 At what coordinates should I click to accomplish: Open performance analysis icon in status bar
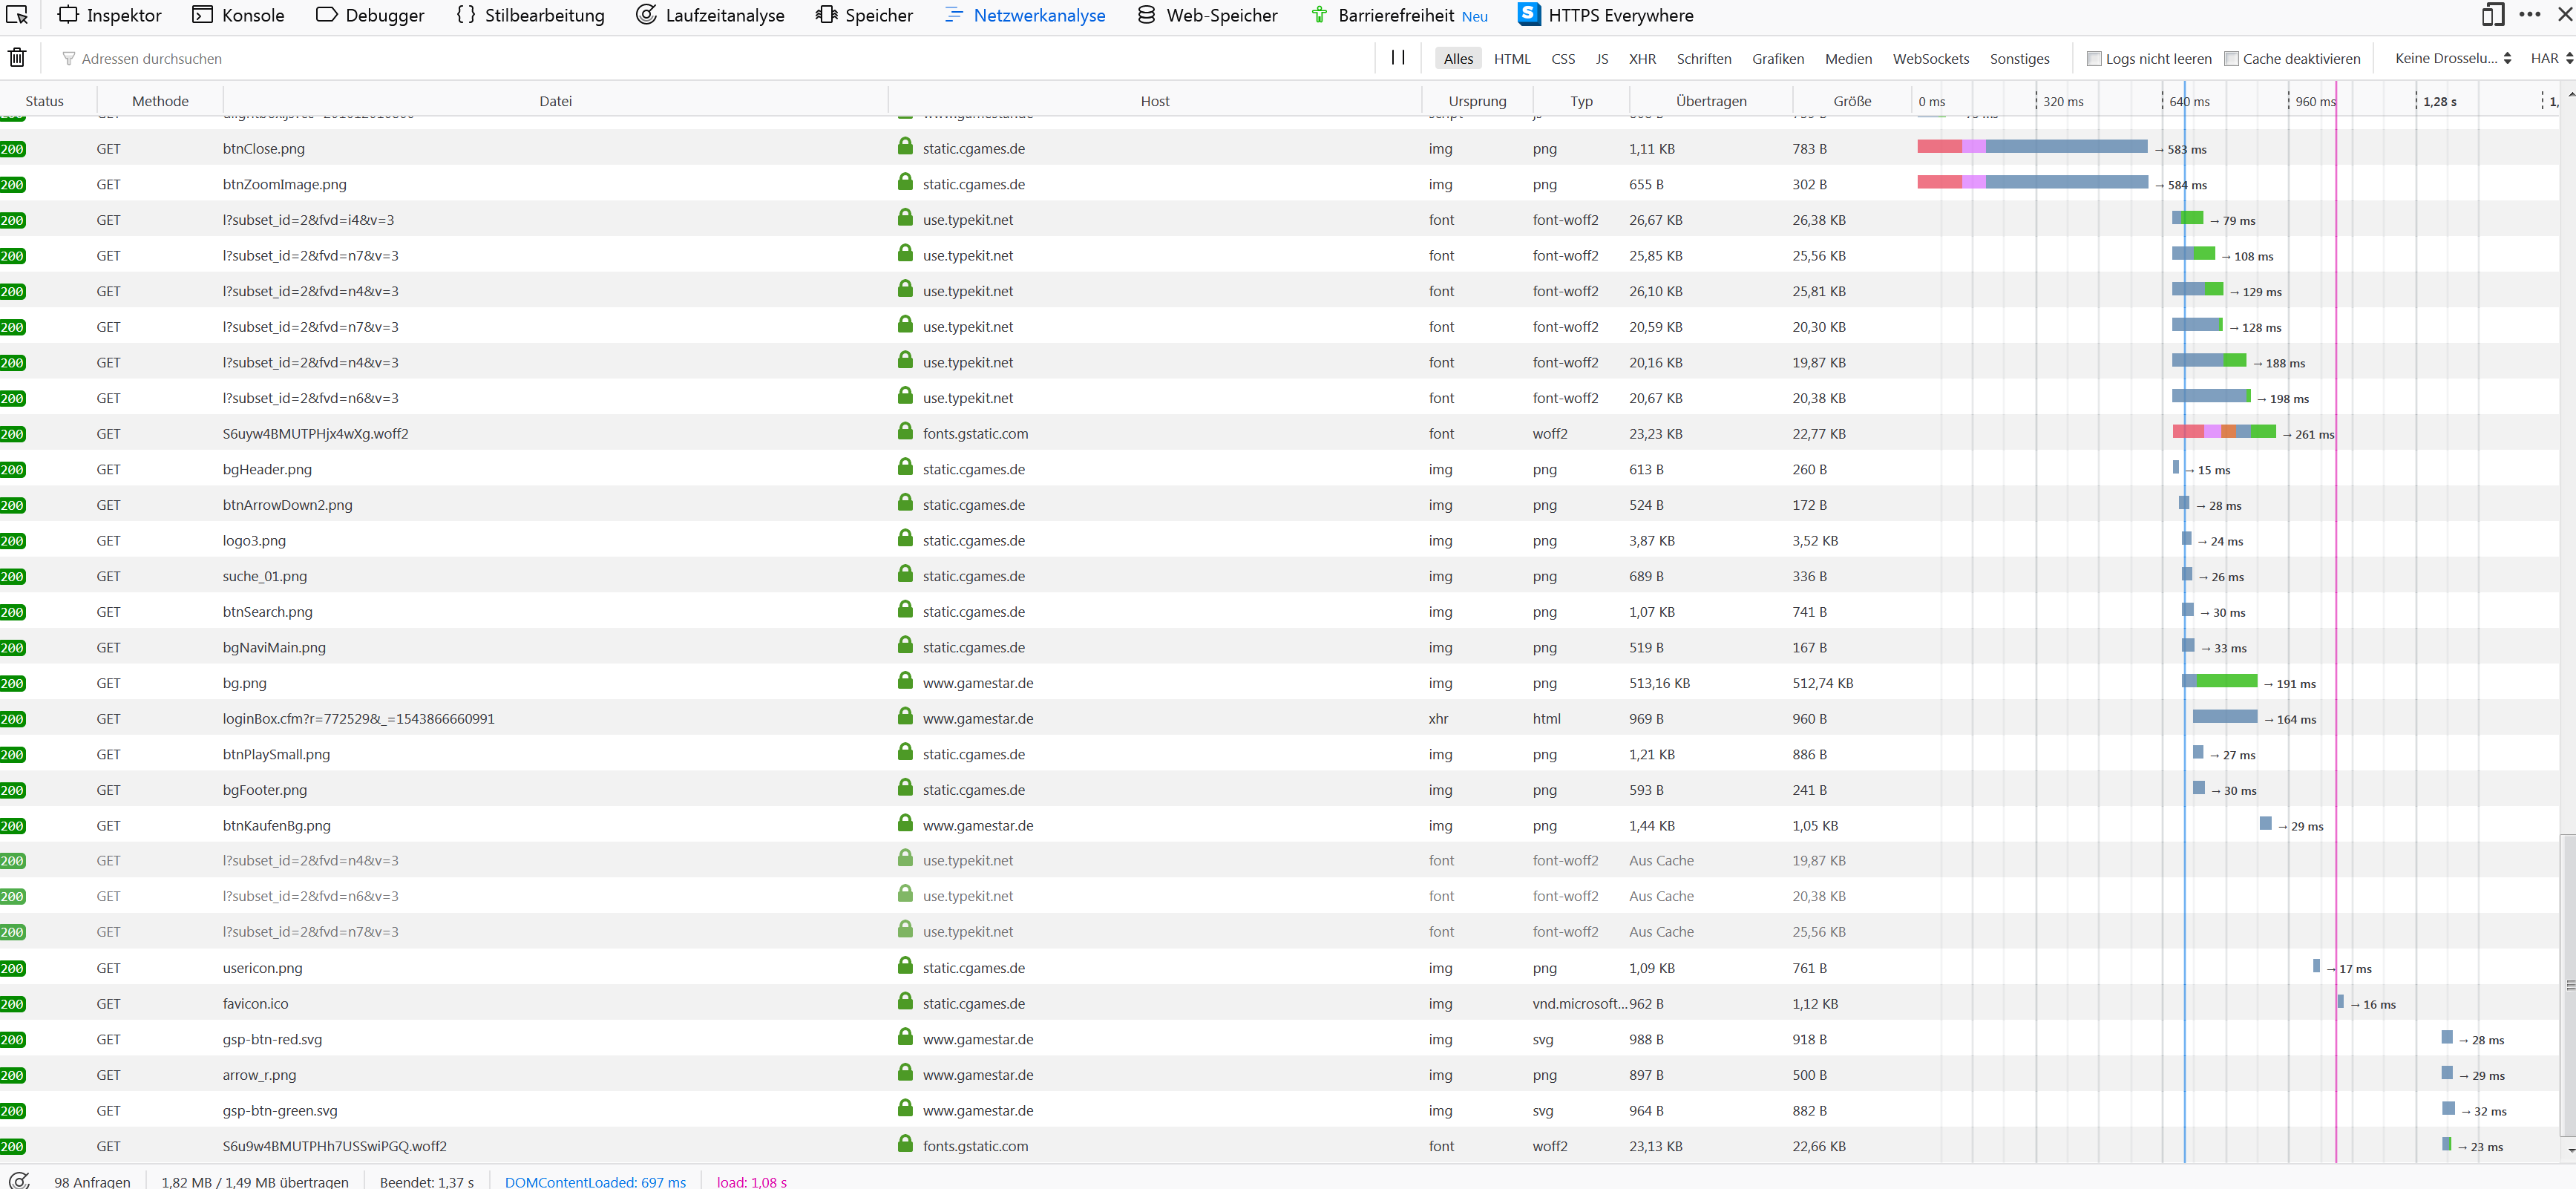coord(18,1181)
